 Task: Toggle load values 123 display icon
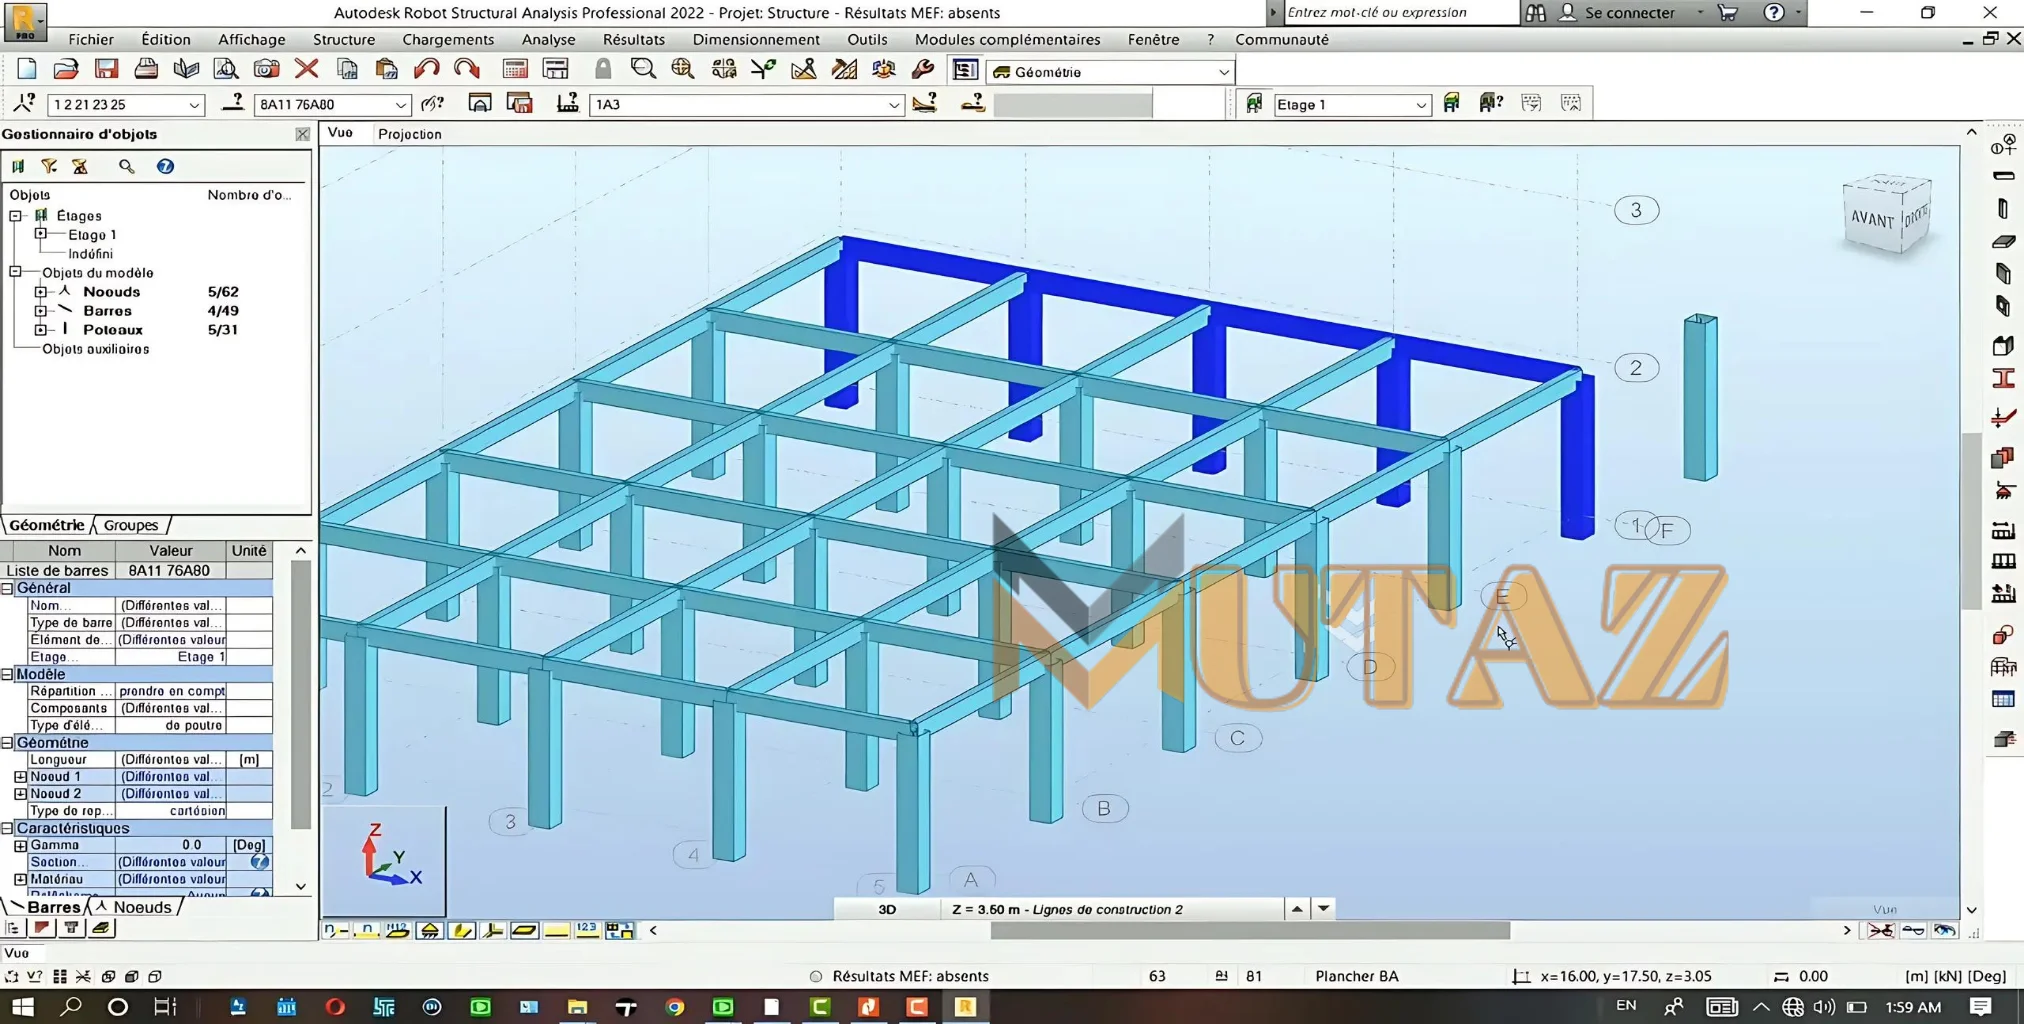(587, 930)
